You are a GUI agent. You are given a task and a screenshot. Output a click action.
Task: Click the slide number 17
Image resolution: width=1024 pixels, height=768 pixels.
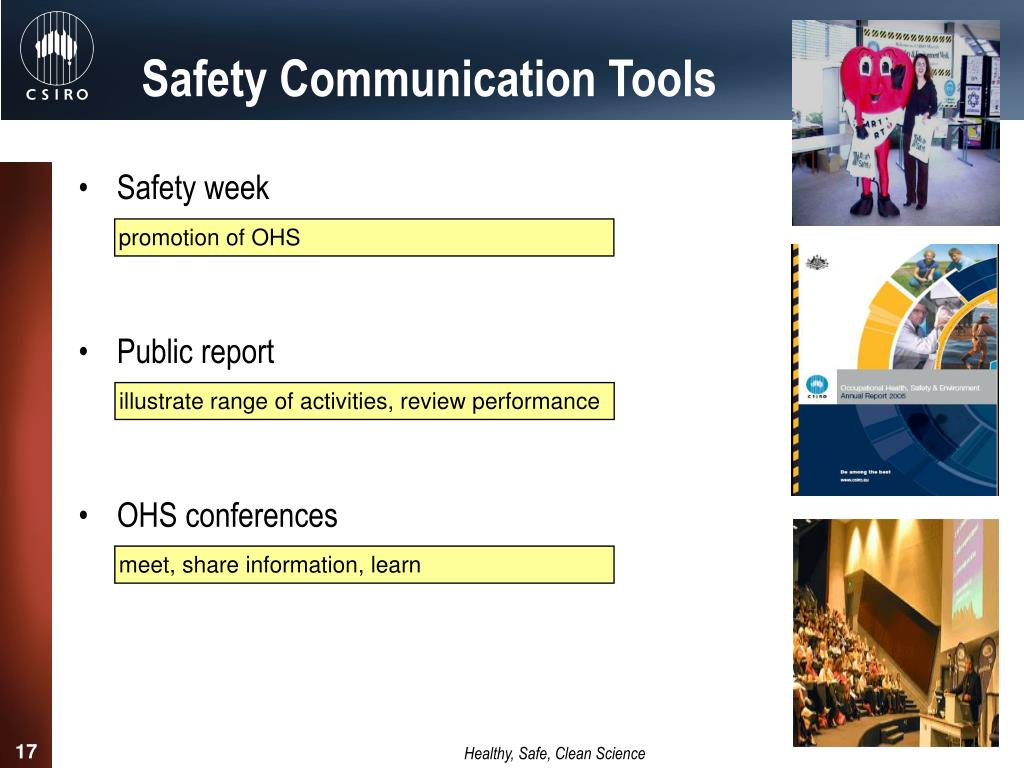(x=25, y=751)
